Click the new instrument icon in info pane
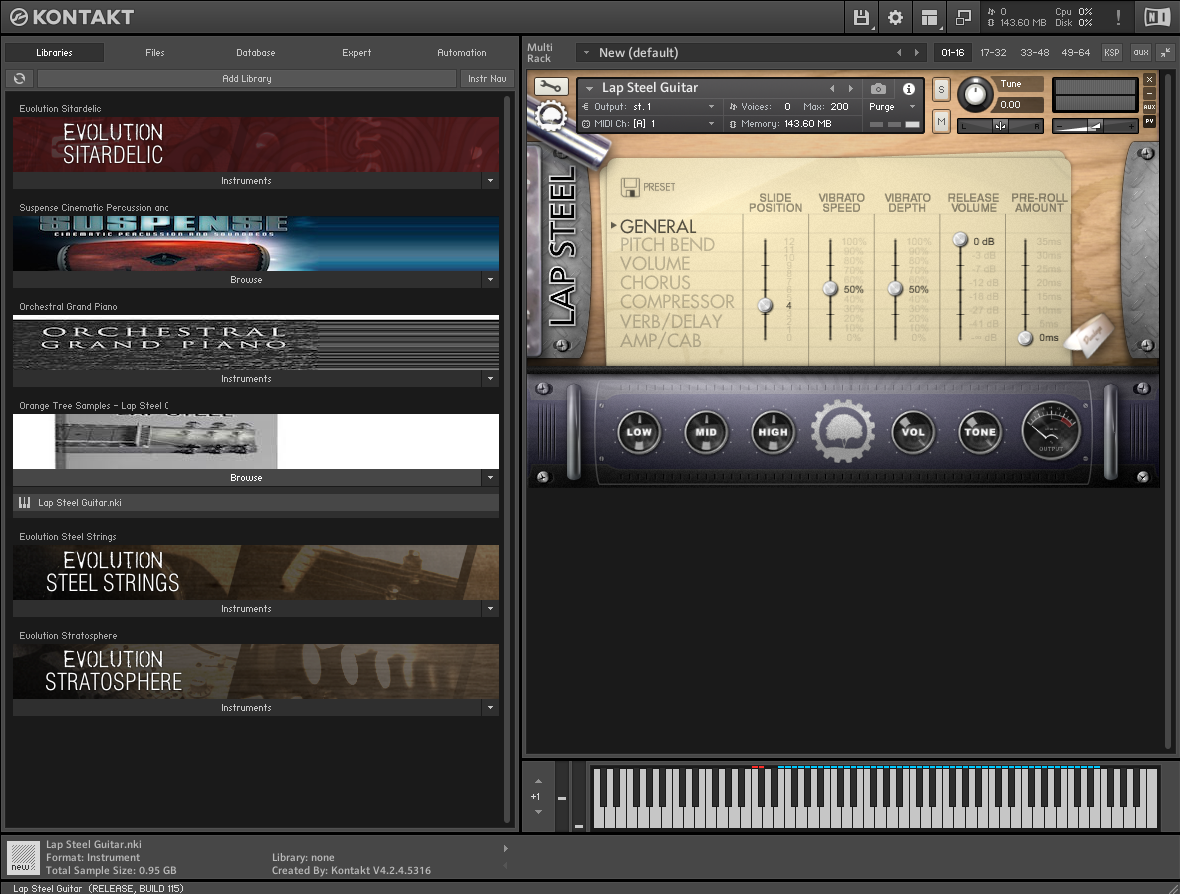 click(23, 857)
